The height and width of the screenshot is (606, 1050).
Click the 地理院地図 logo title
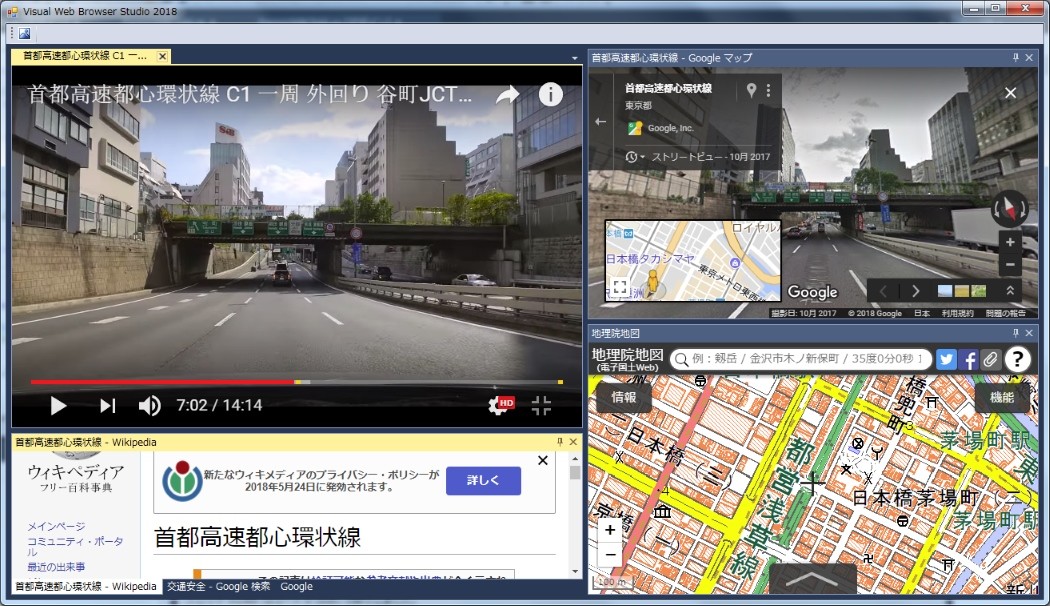[x=627, y=360]
